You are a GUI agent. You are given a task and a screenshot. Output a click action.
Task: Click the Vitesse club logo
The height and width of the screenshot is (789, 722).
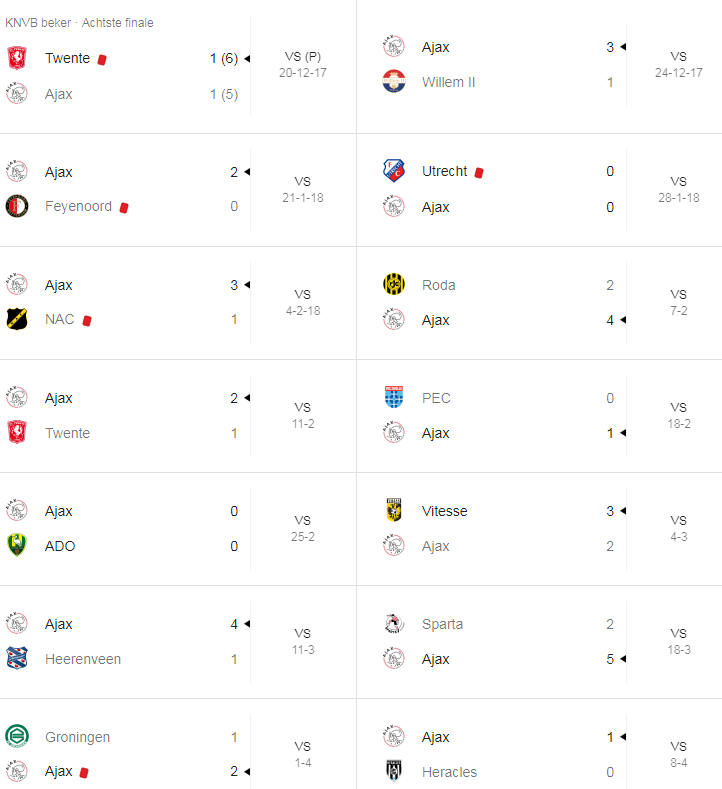tap(394, 511)
